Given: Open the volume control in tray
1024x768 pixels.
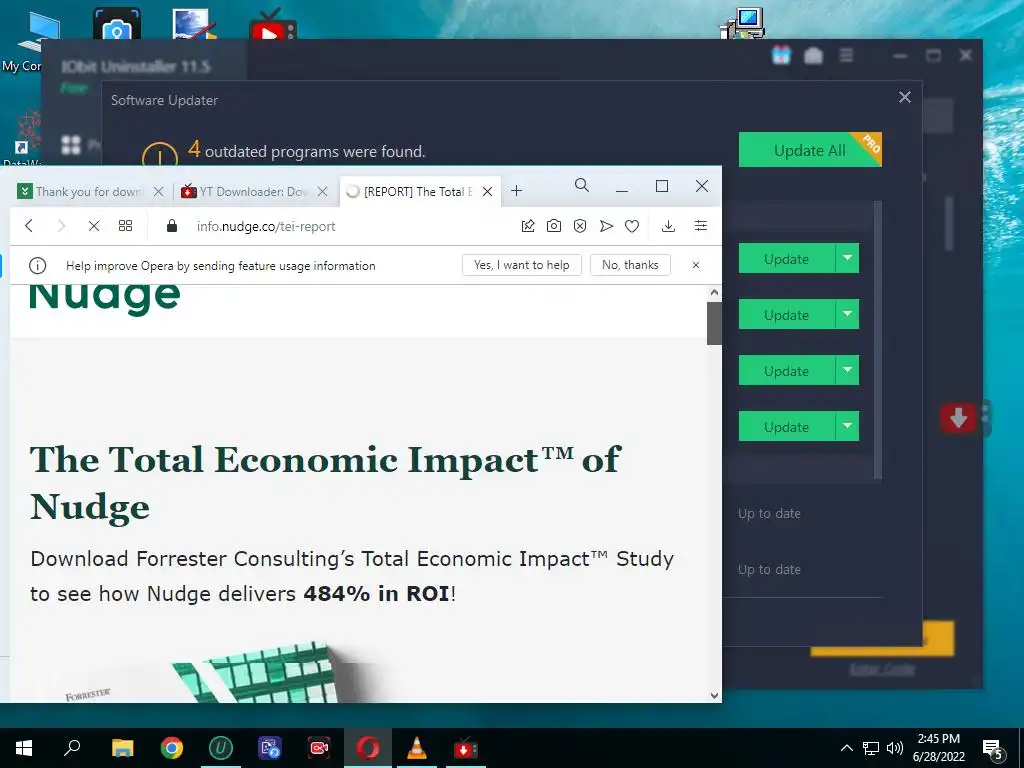Looking at the screenshot, I should click(895, 748).
